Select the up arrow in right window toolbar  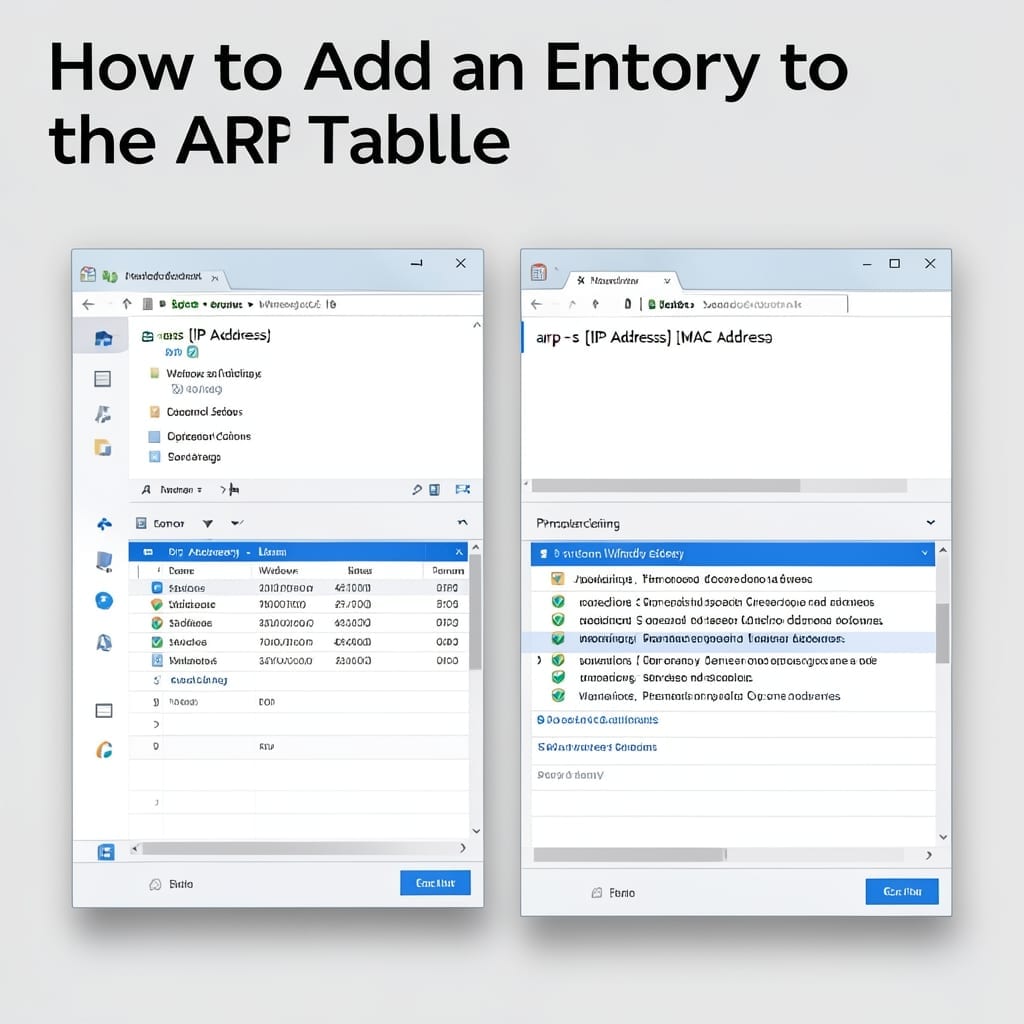(x=595, y=304)
